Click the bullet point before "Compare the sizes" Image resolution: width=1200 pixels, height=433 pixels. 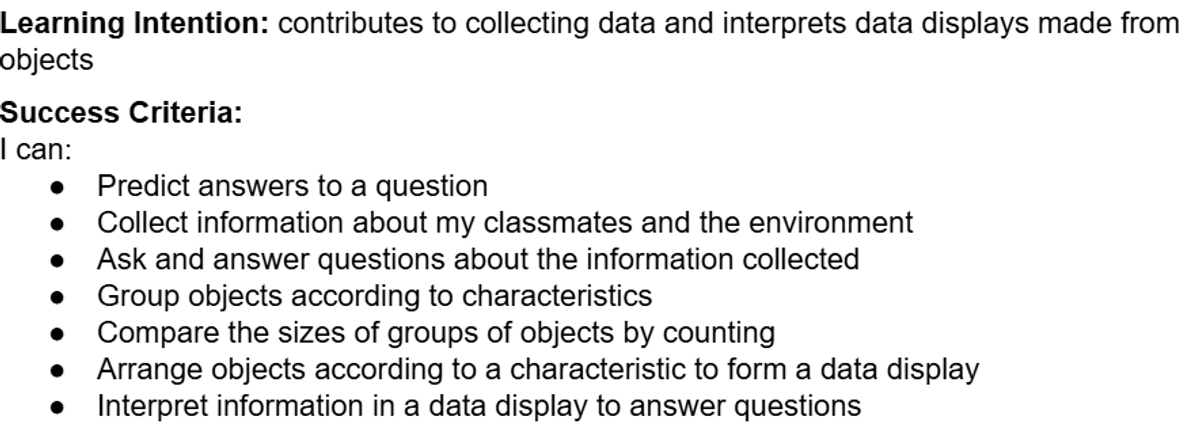click(x=60, y=334)
